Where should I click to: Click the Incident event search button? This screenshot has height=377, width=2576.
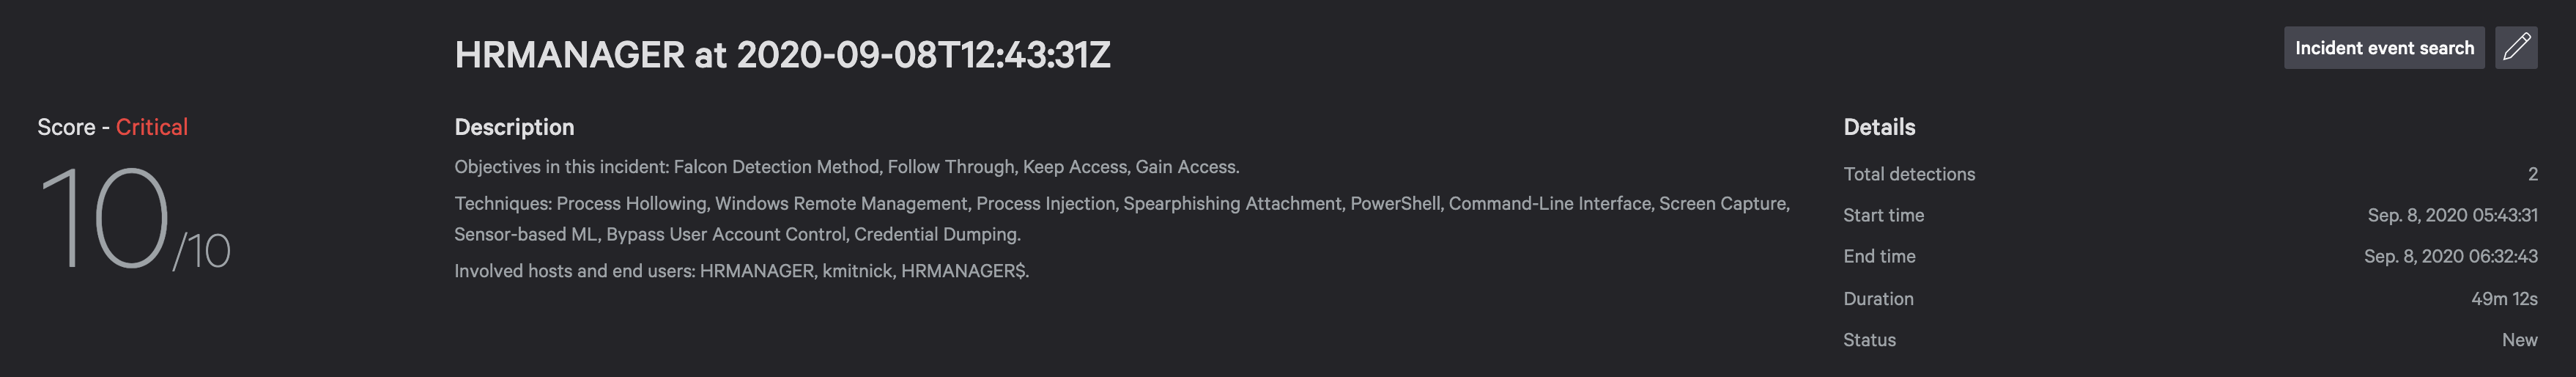coord(2383,48)
